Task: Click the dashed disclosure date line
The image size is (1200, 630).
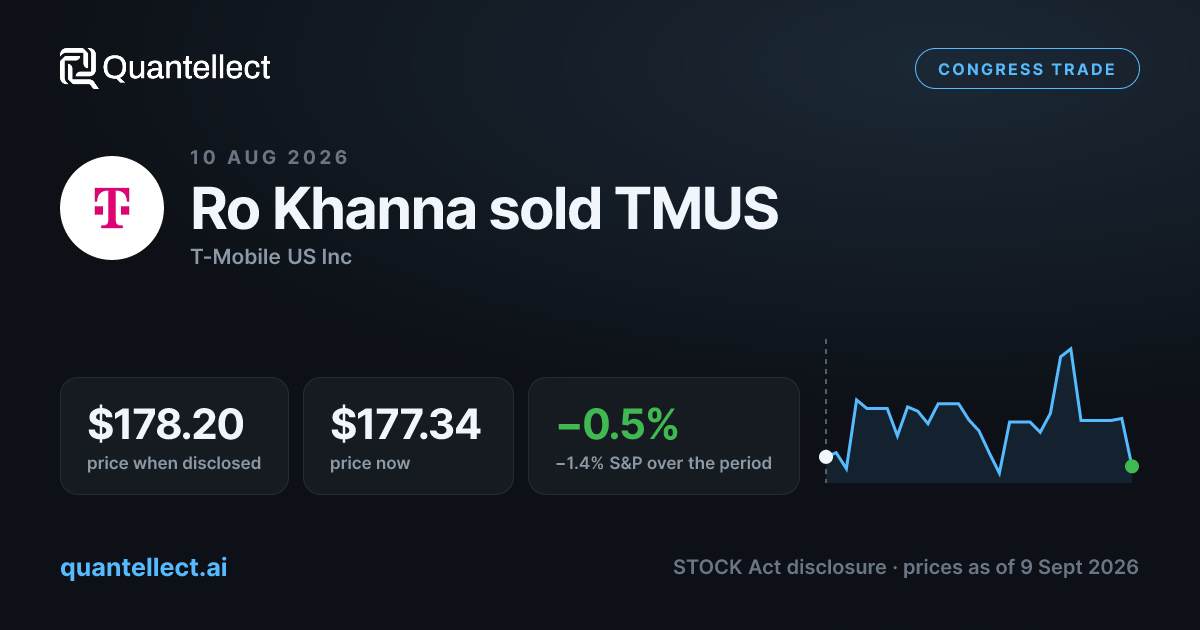Action: point(826,411)
